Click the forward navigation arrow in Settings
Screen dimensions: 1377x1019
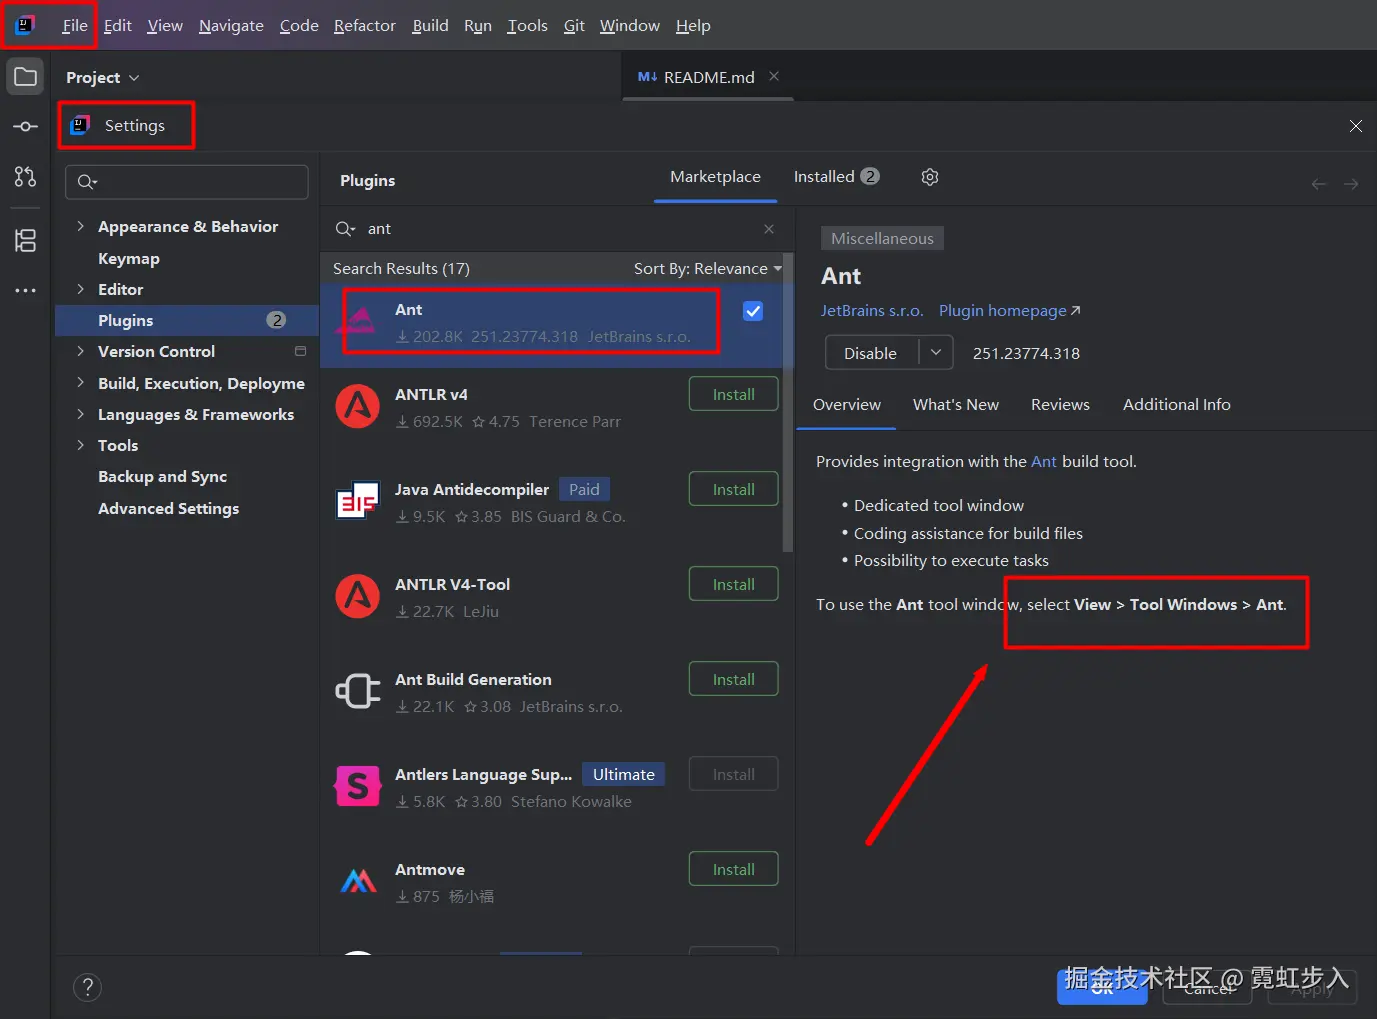coord(1351,184)
